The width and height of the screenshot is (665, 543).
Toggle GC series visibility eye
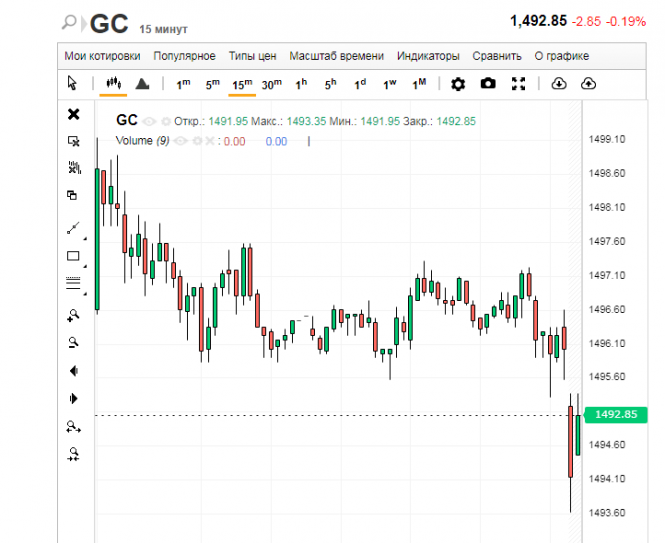[x=149, y=122]
